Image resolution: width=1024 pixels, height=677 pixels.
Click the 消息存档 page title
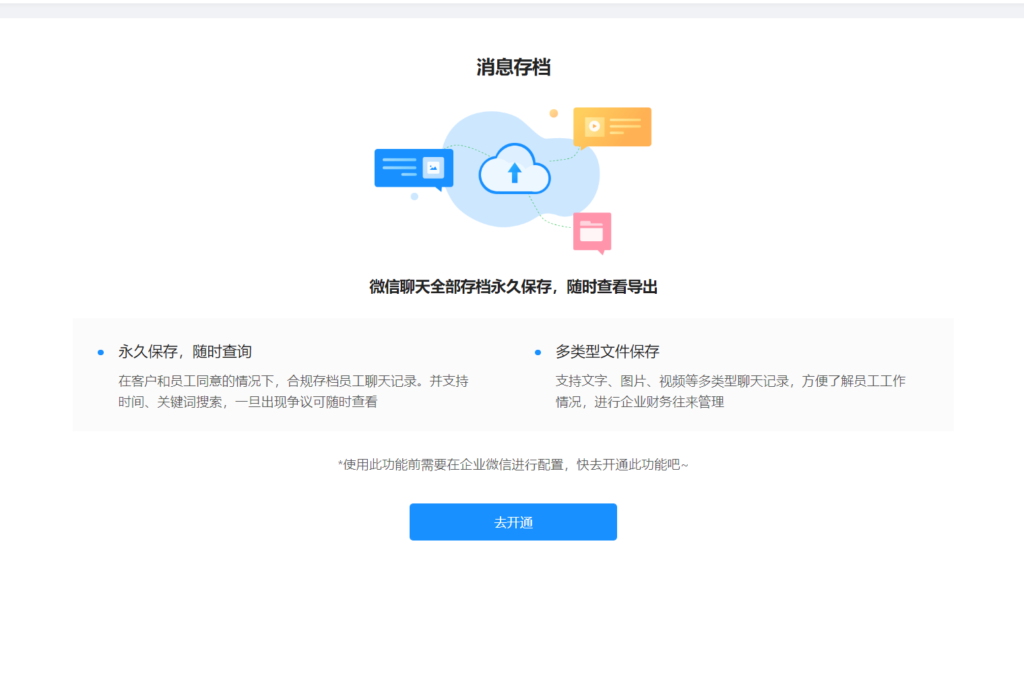point(513,68)
